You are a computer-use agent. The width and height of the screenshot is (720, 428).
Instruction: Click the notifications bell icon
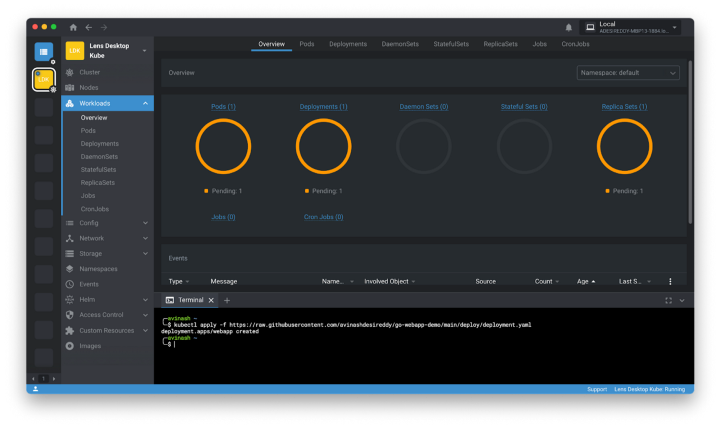pos(569,27)
